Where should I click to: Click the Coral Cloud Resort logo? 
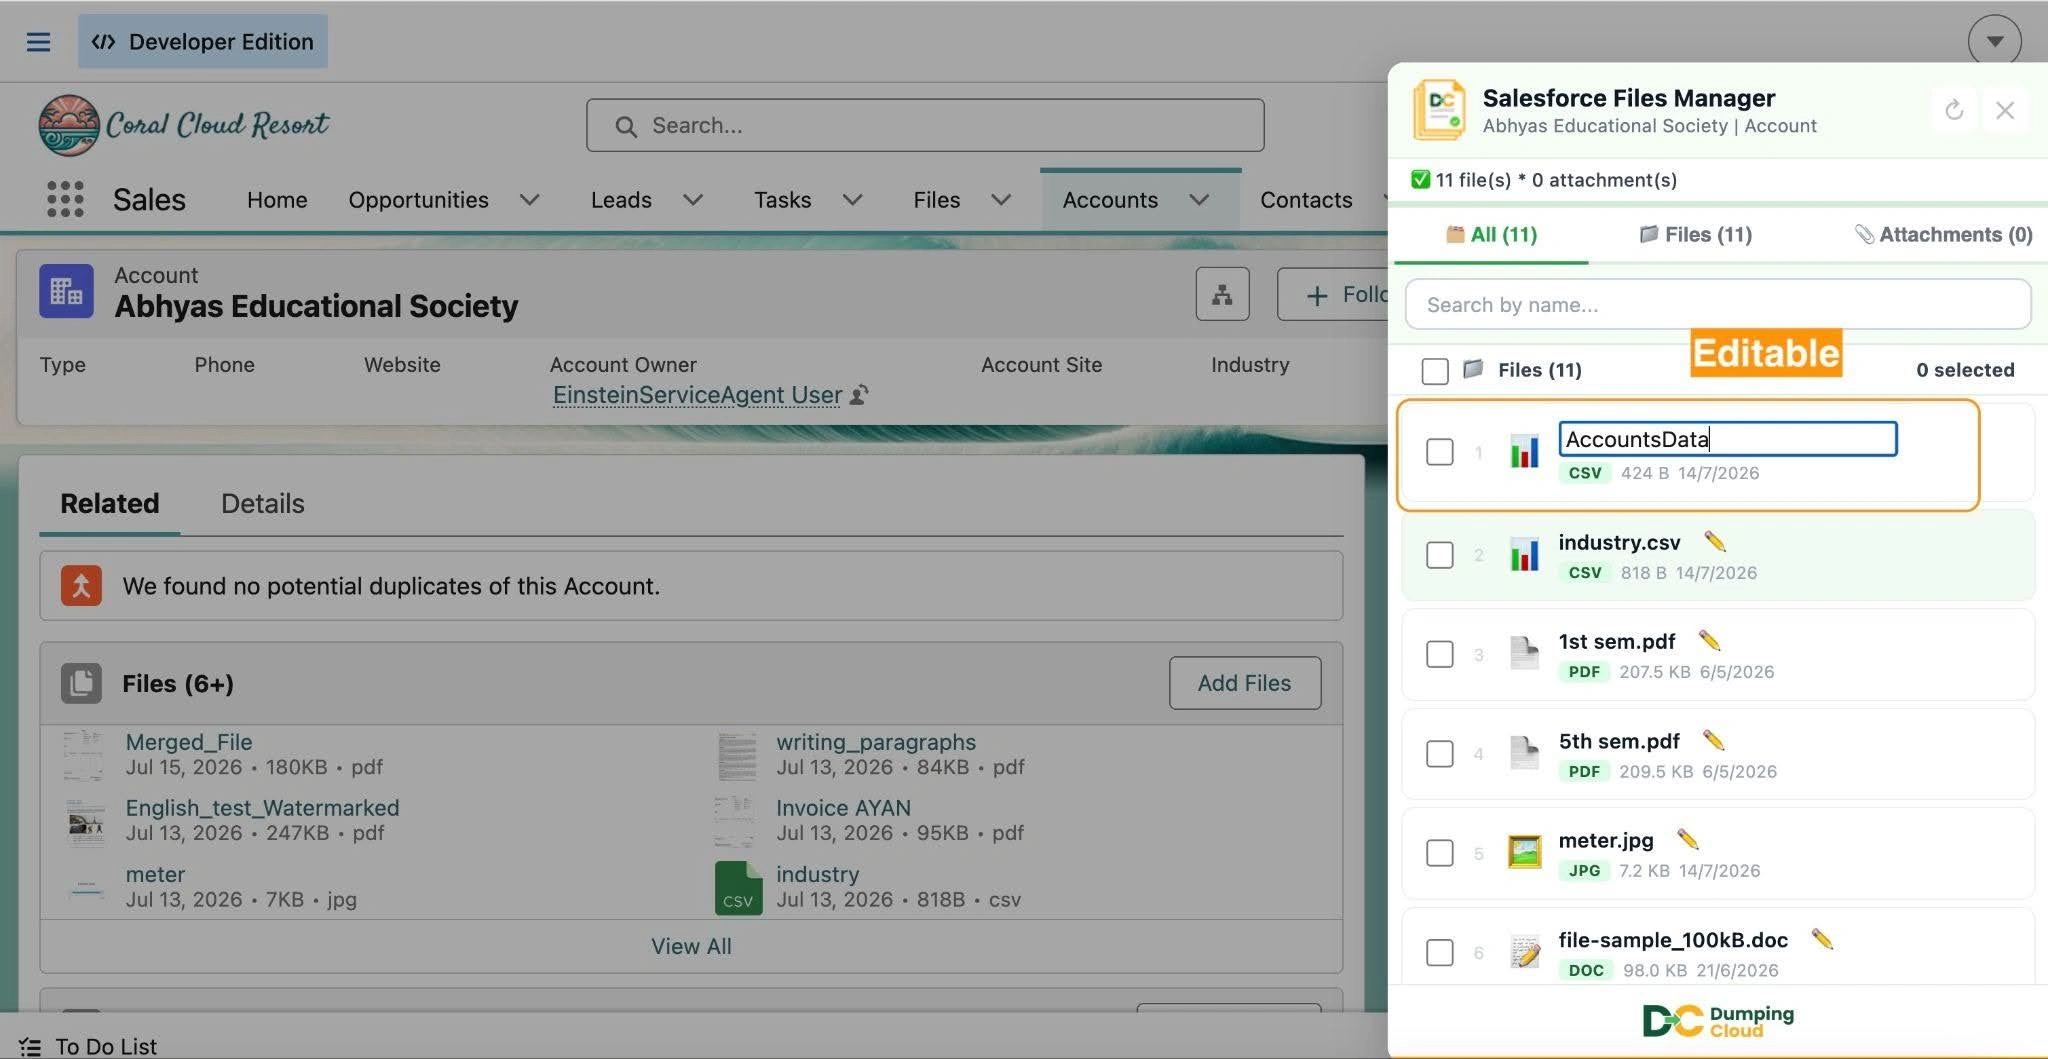point(184,125)
